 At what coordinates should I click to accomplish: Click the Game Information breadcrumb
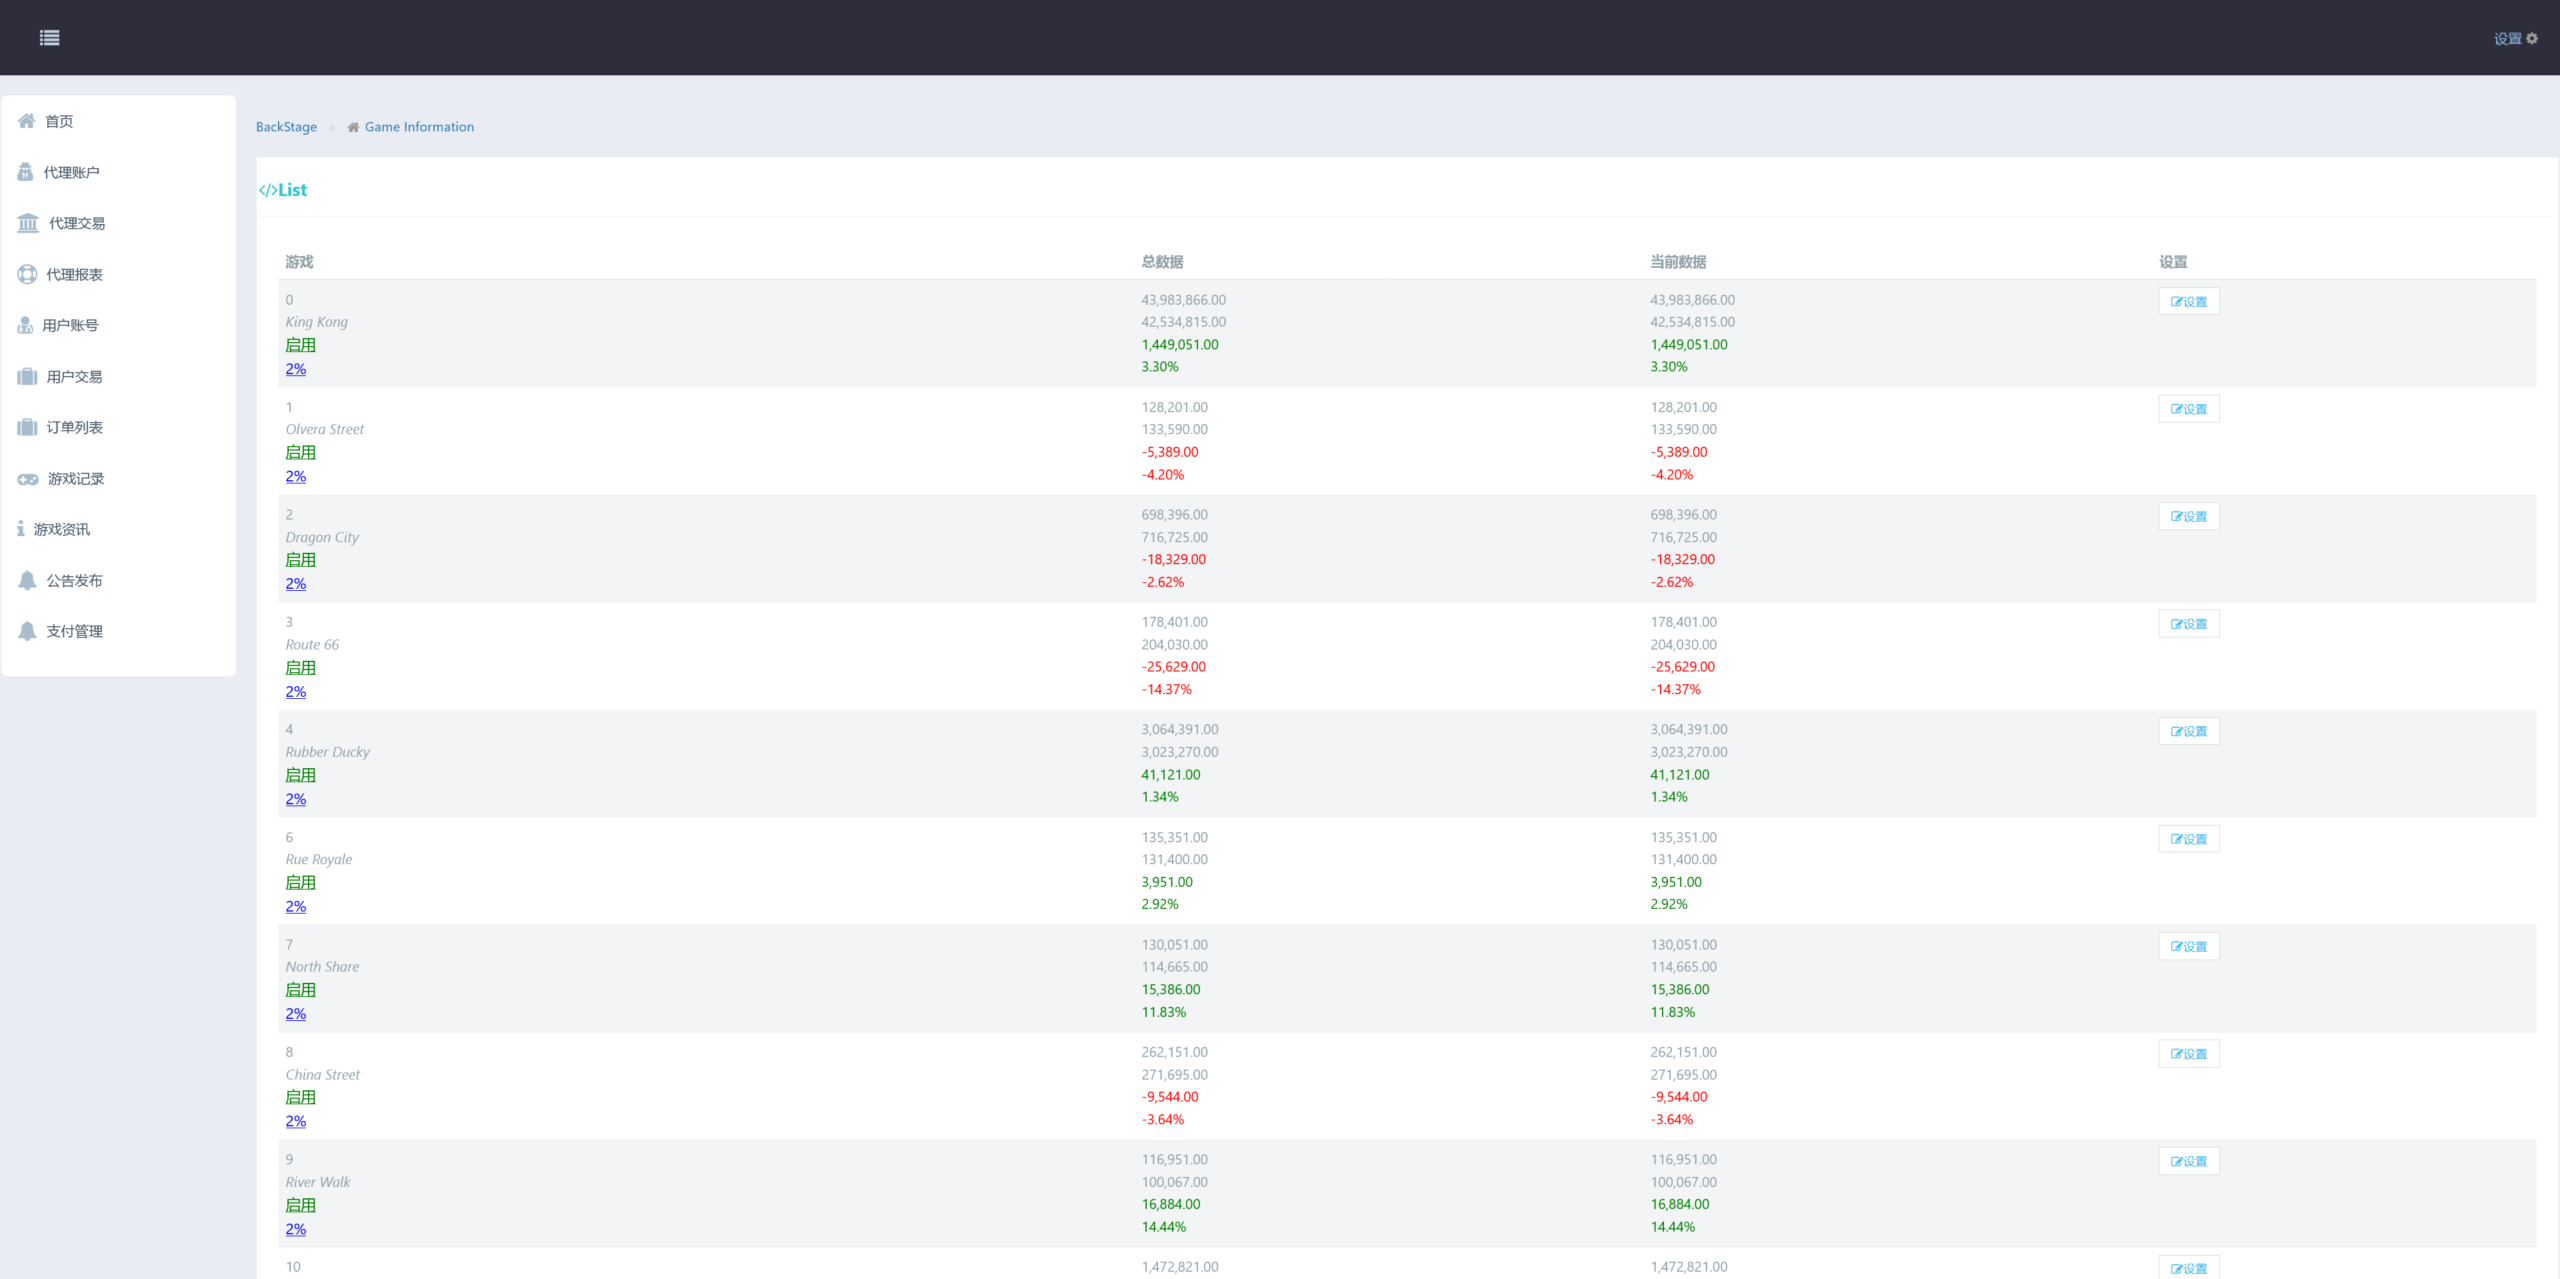click(x=419, y=127)
